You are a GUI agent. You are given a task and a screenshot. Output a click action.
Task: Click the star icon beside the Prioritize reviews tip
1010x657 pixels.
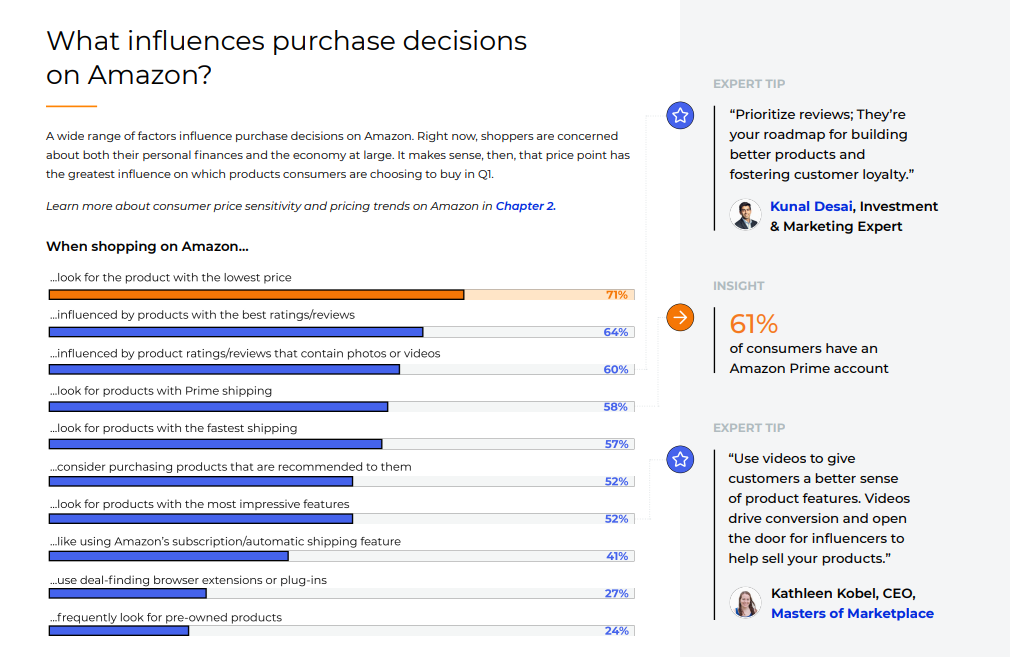coord(680,116)
